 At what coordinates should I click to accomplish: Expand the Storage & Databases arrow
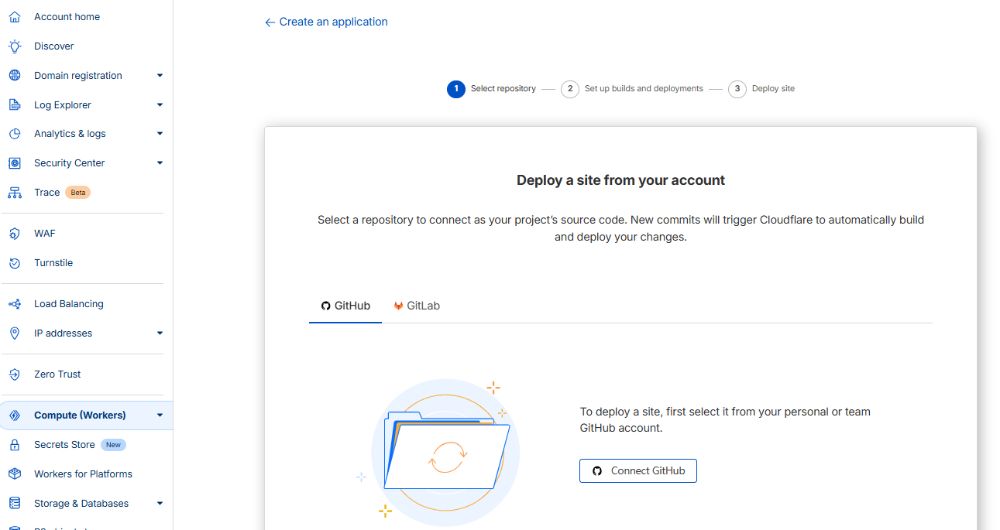160,504
